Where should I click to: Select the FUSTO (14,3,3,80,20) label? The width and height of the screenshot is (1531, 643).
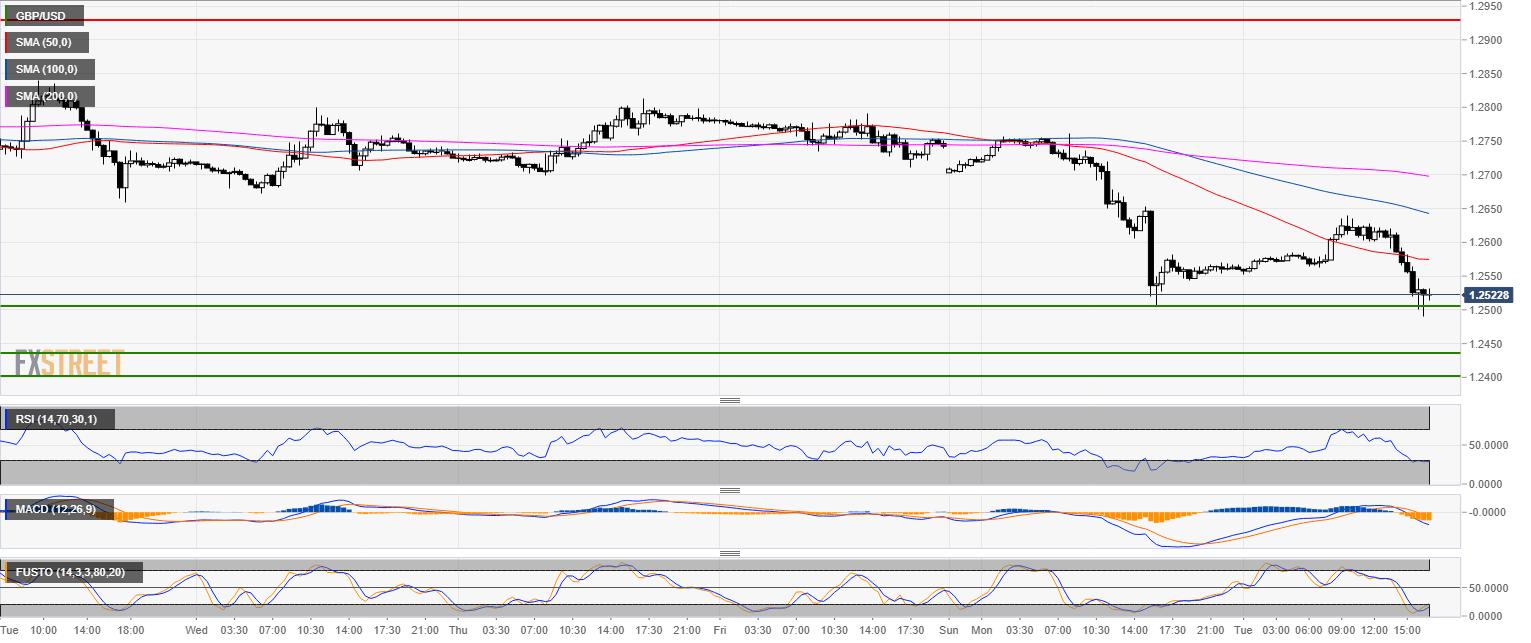[73, 572]
